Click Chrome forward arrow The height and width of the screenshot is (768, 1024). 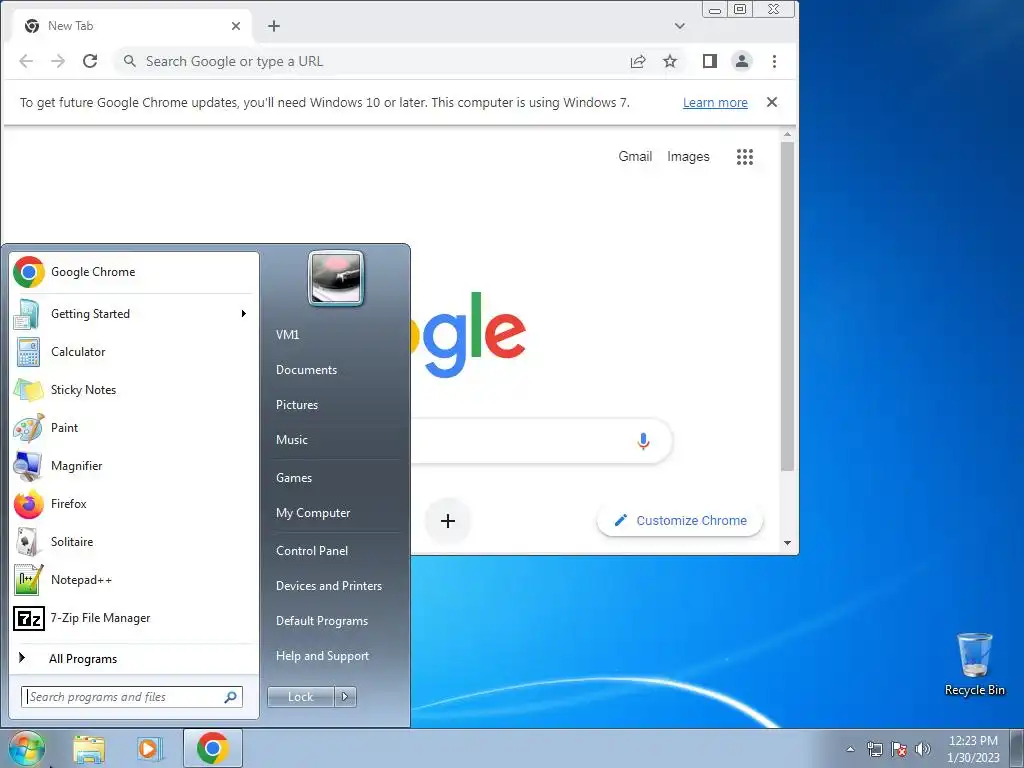point(58,61)
